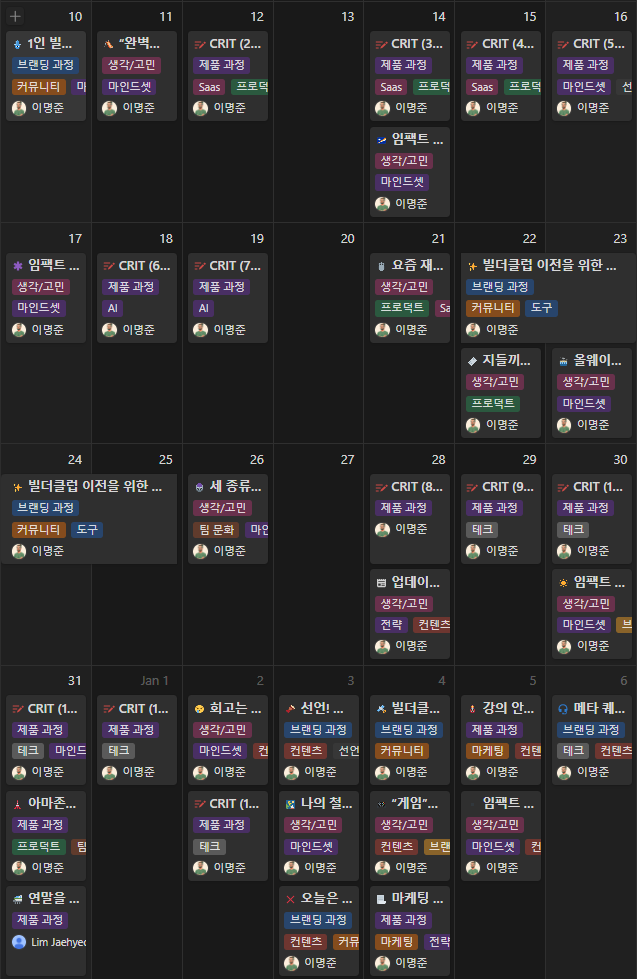Image resolution: width=637 pixels, height=979 pixels.
Task: Open the "완벽 card on day 11
Action: tap(139, 44)
